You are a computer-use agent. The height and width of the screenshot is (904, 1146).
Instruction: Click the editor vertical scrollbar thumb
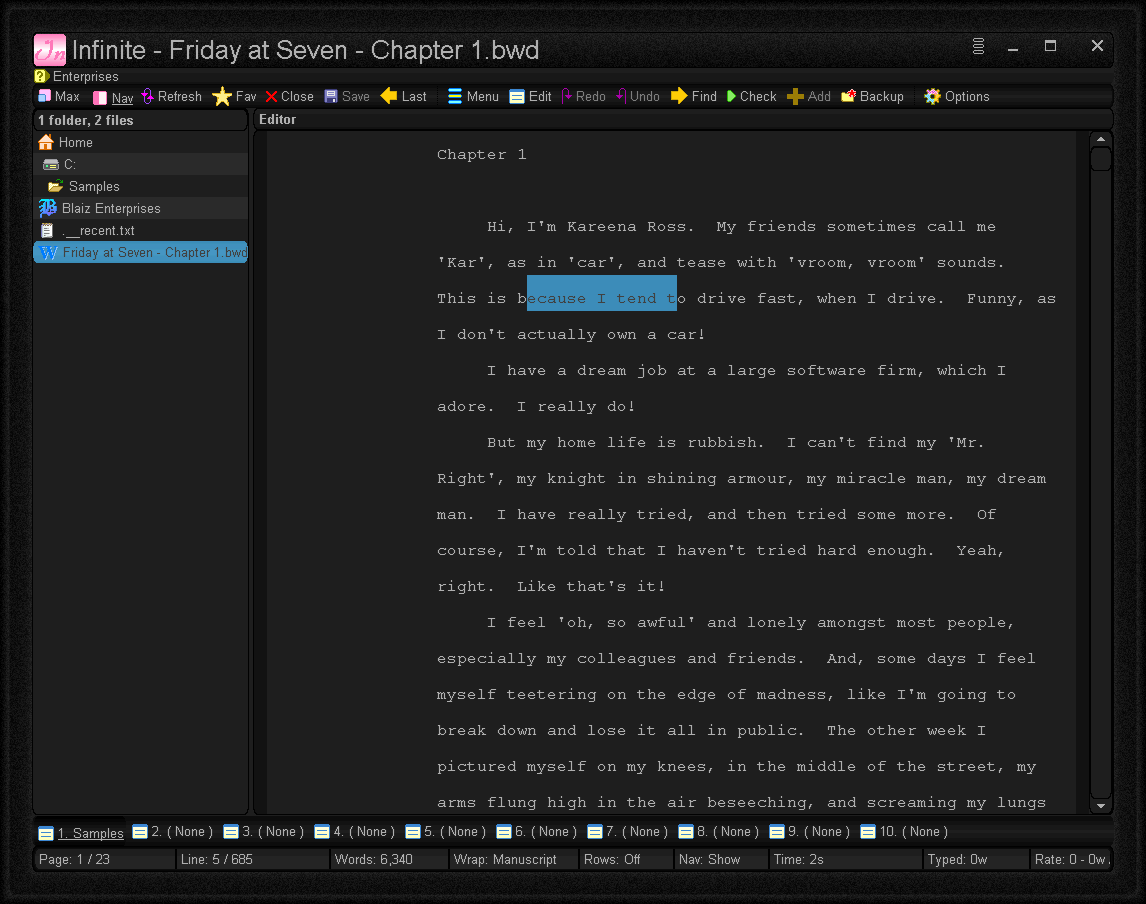1101,159
